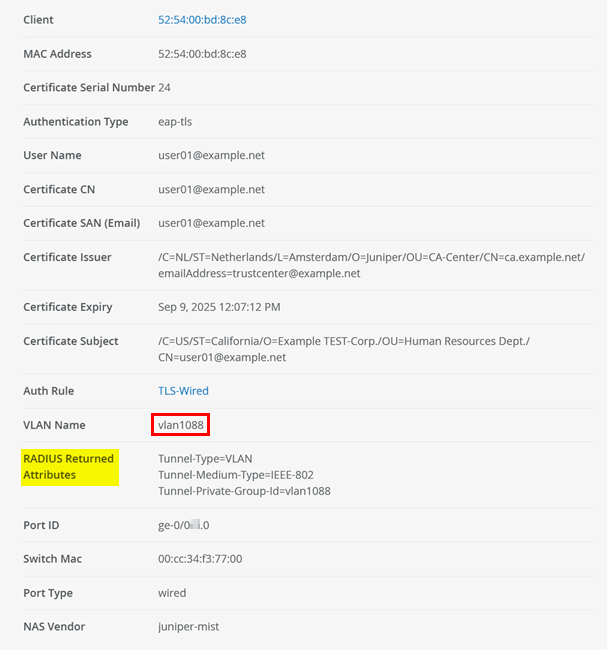Viewport: 607px width, 650px height.
Task: Select the Tunnel-Type=VLAN attribute text
Action: tap(207, 459)
